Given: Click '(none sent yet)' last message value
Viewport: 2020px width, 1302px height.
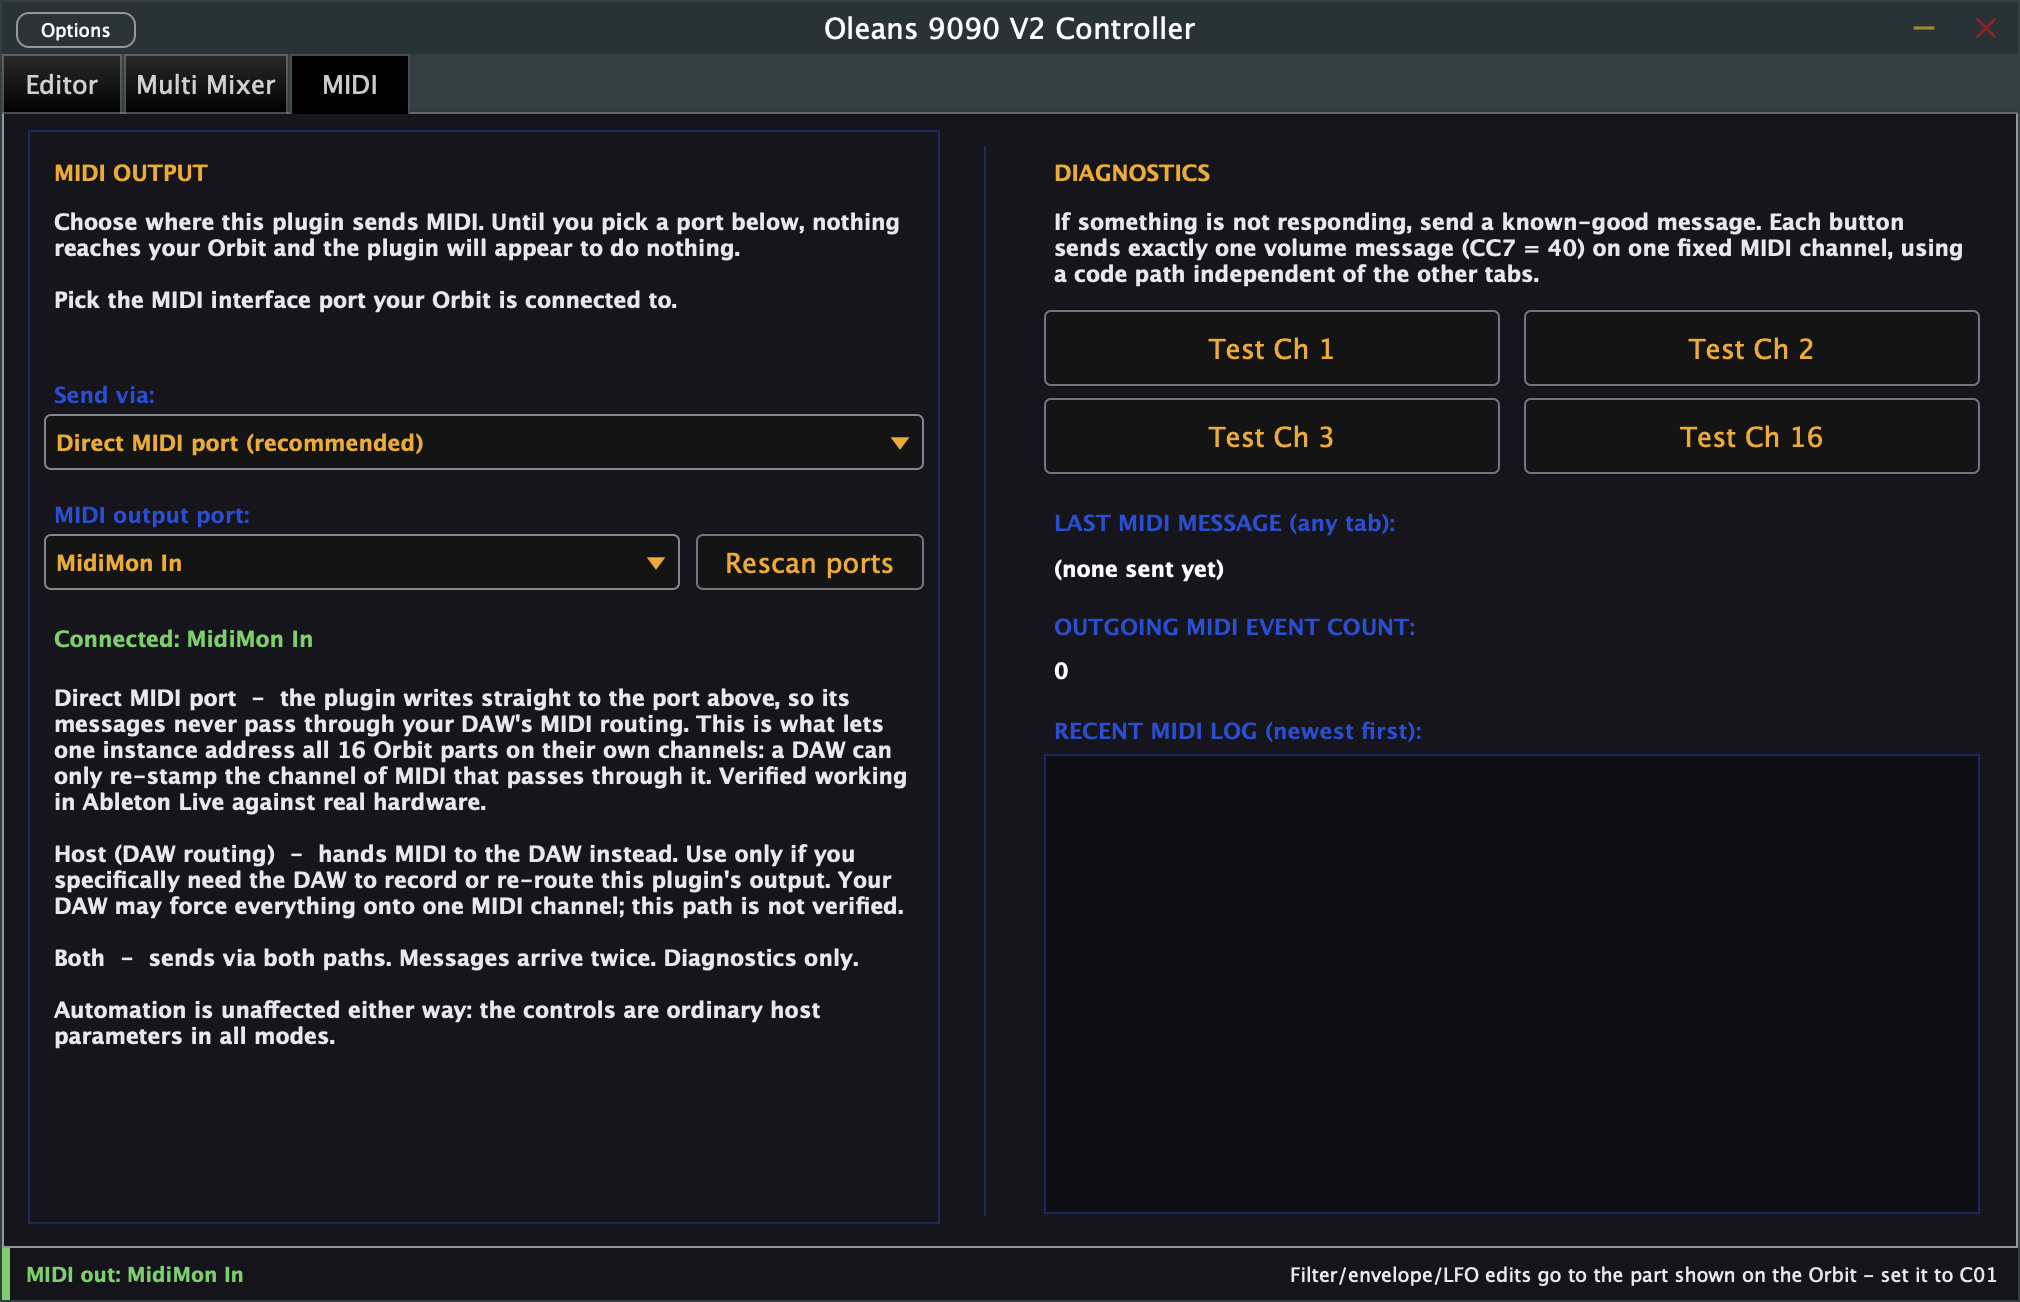Looking at the screenshot, I should coord(1139,569).
